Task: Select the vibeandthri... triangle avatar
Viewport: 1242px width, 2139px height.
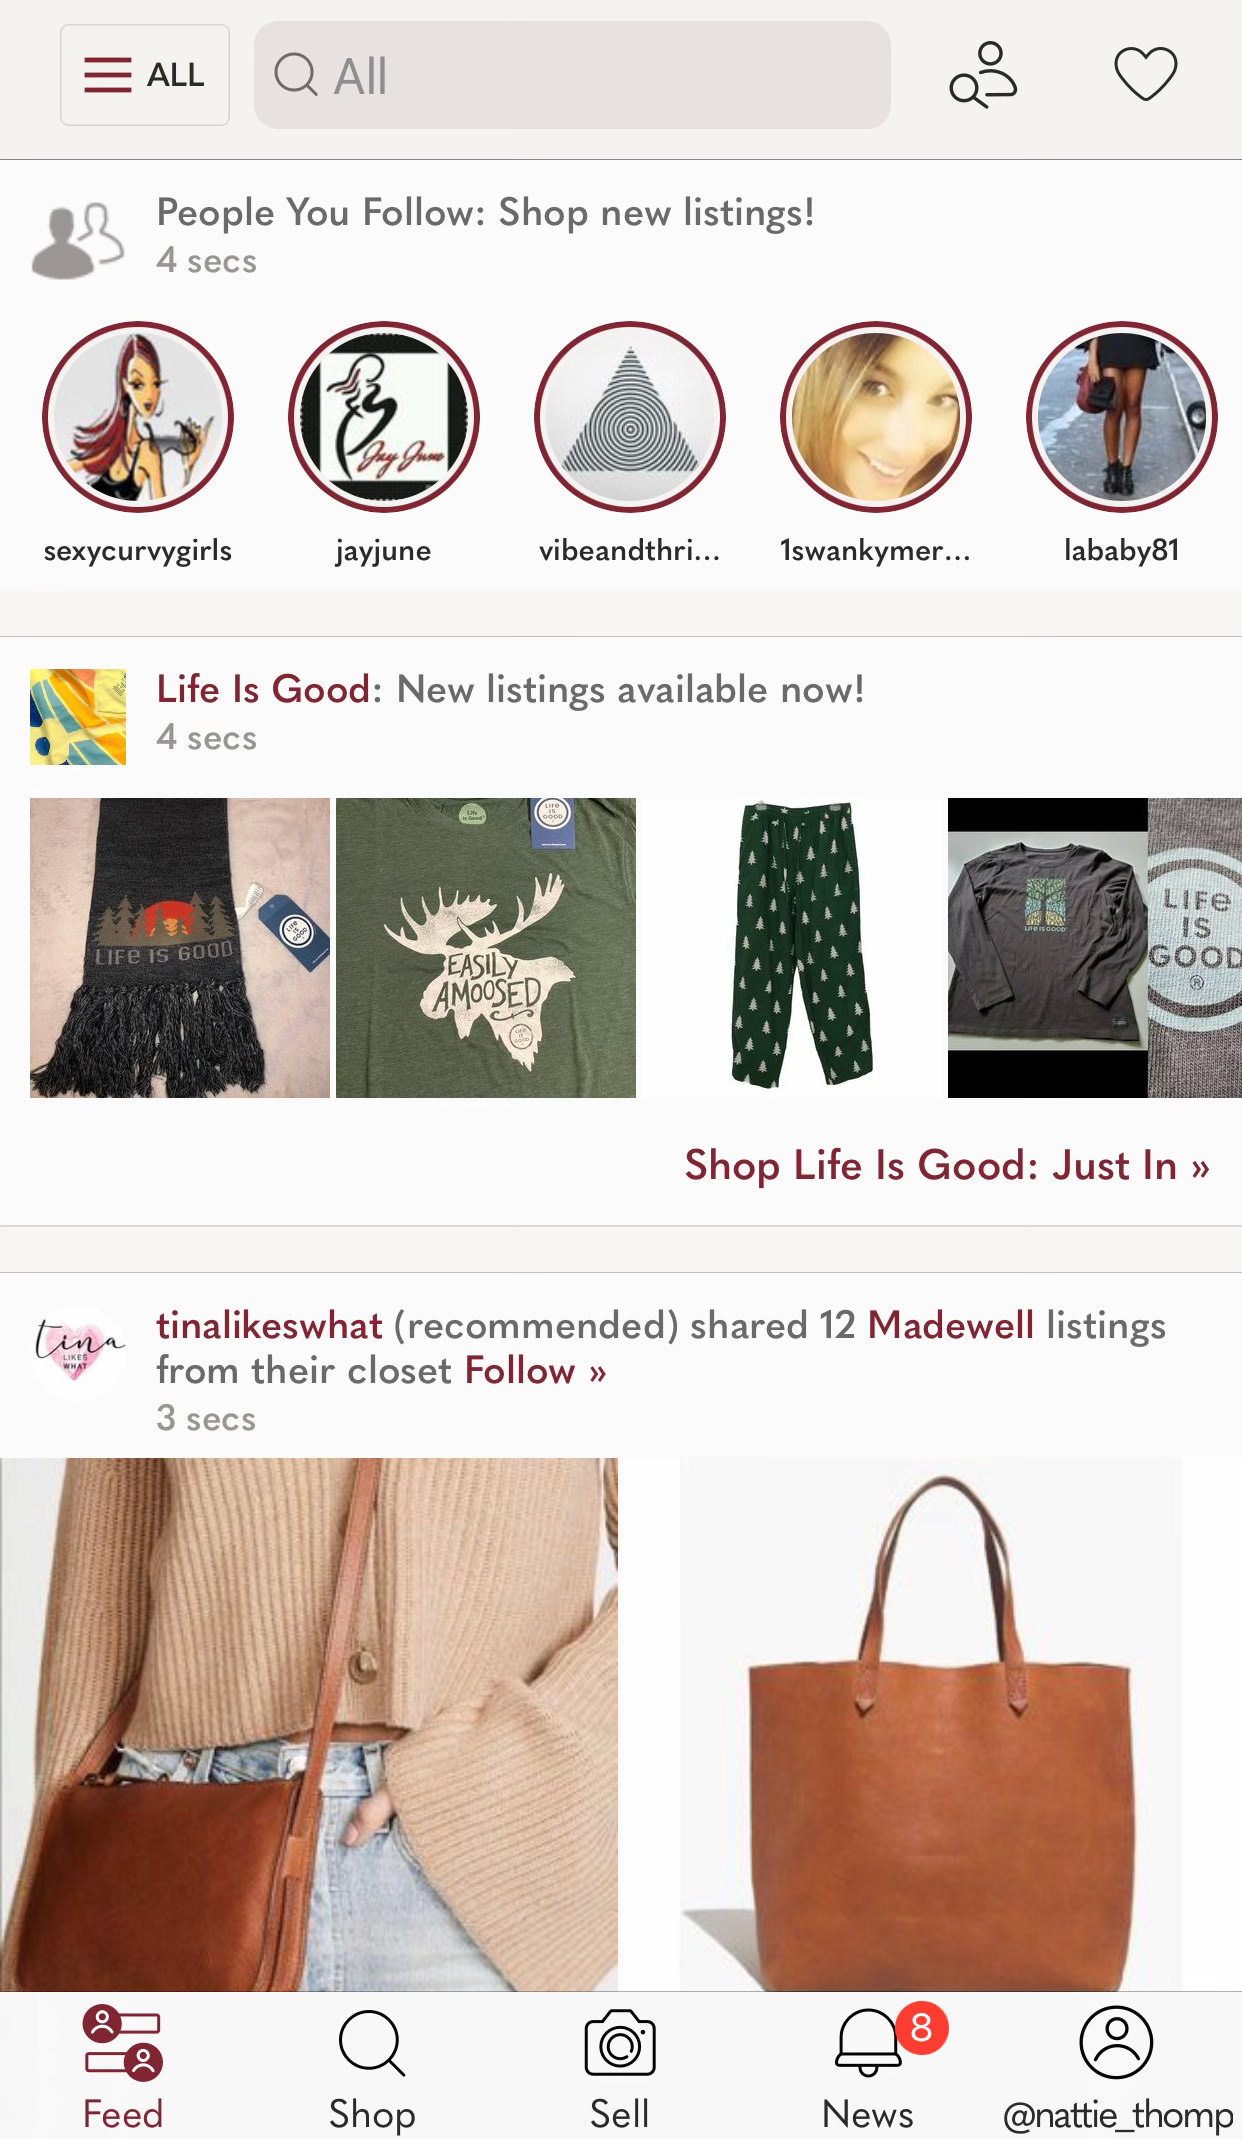Action: pyautogui.click(x=630, y=417)
